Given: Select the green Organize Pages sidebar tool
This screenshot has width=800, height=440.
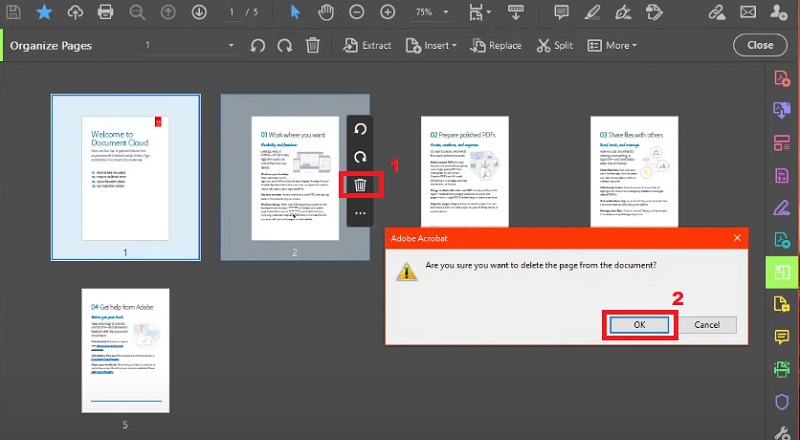Looking at the screenshot, I should click(782, 272).
